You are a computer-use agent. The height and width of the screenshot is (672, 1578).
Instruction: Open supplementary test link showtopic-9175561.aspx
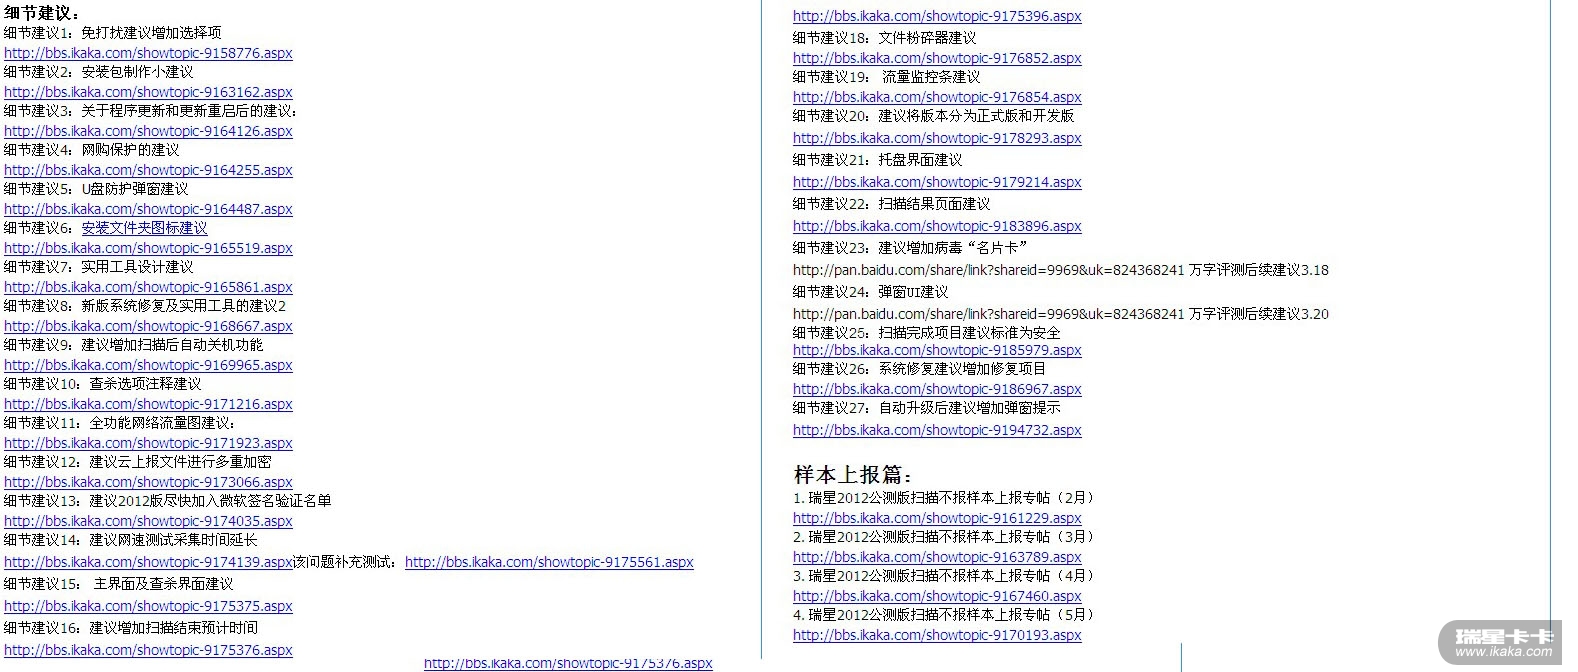[549, 562]
